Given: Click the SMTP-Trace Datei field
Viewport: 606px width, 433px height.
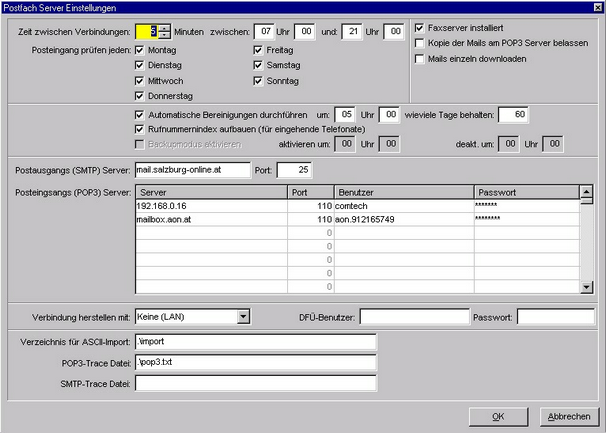Looking at the screenshot, I should coord(256,384).
